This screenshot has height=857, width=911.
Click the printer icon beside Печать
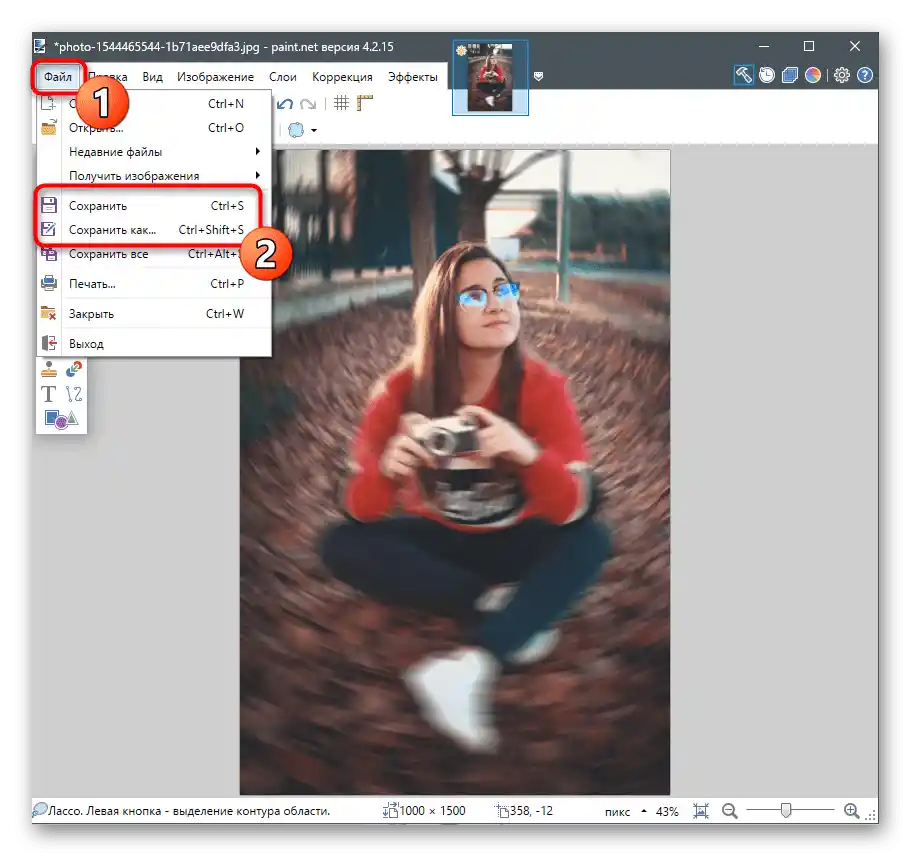[49, 283]
